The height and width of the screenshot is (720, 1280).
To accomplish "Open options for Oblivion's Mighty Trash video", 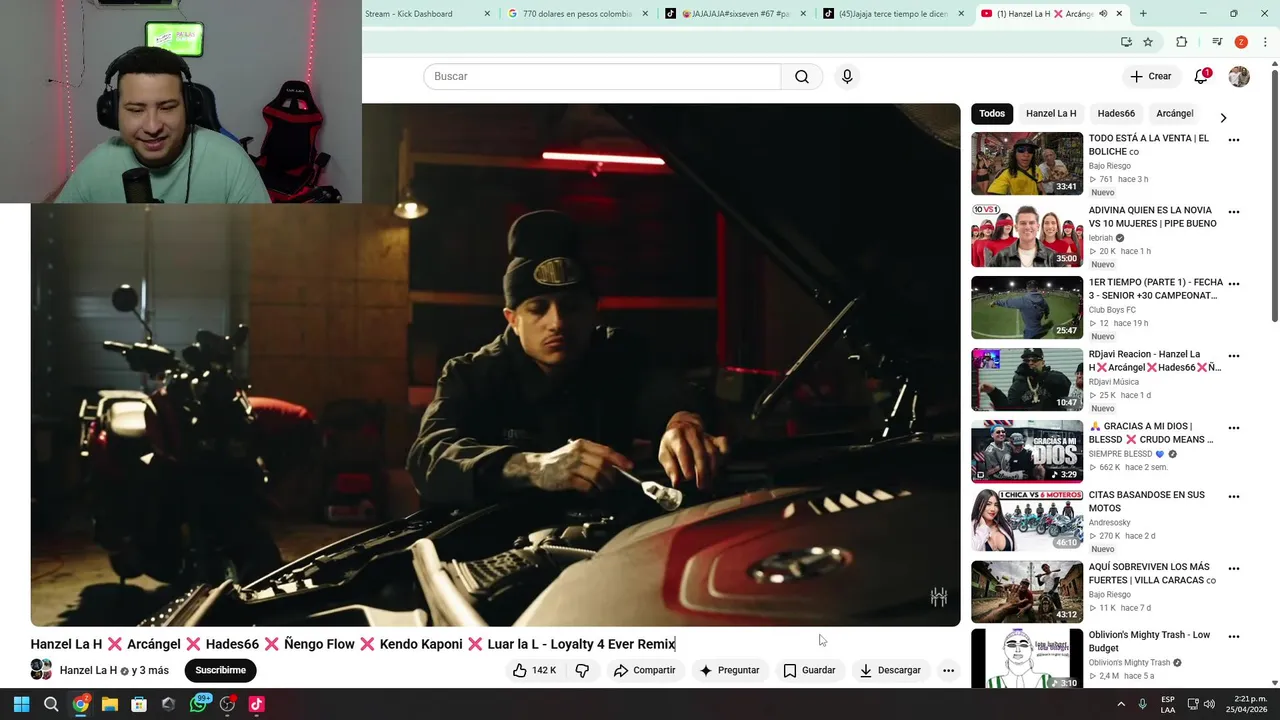I will (x=1234, y=637).
